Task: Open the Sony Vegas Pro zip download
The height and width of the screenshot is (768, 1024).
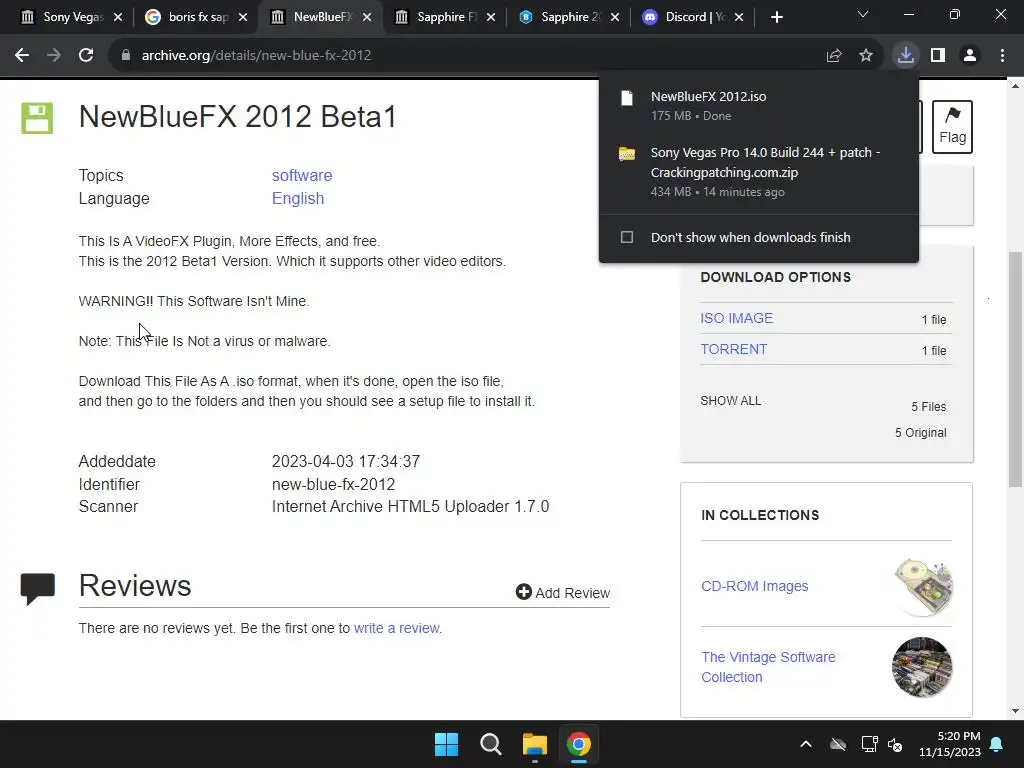Action: [x=759, y=172]
